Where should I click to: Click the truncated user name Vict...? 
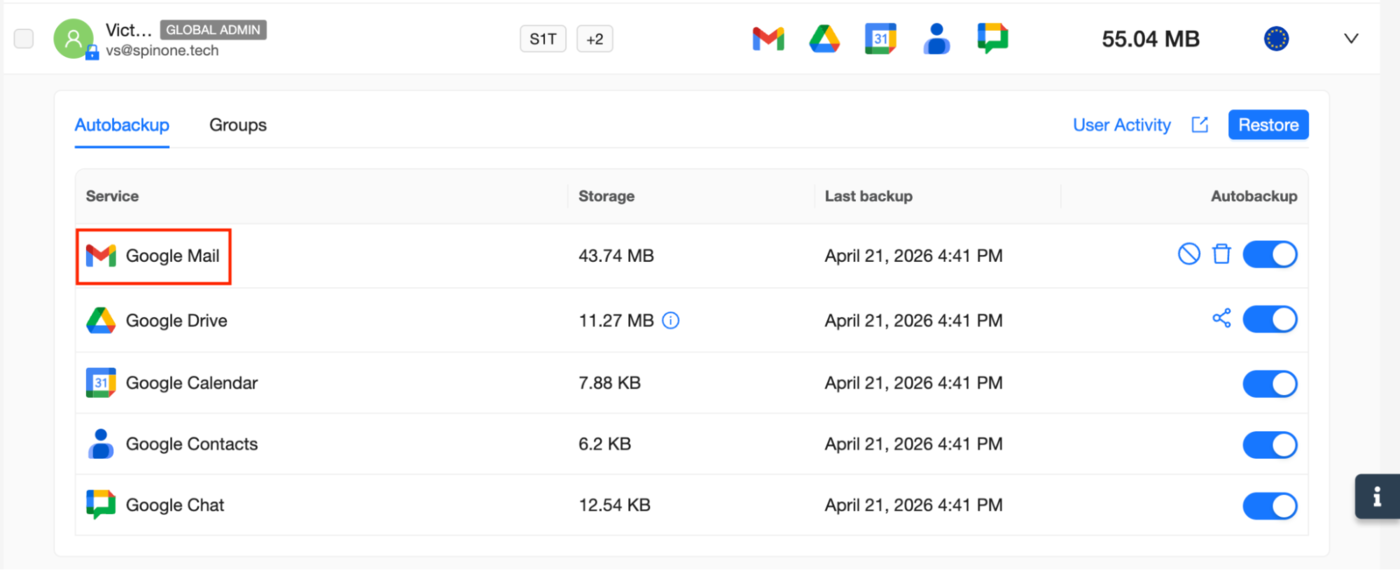click(x=129, y=30)
